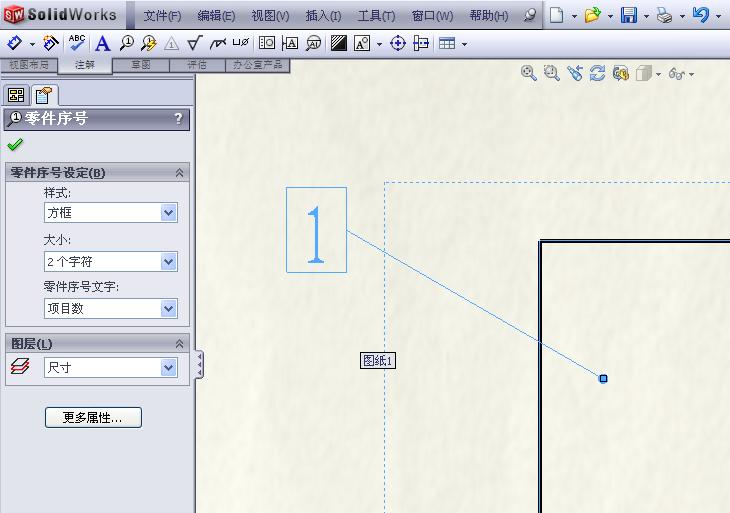Open the FeatureManager design tree tab
The width and height of the screenshot is (730, 513).
pyautogui.click(x=16, y=95)
